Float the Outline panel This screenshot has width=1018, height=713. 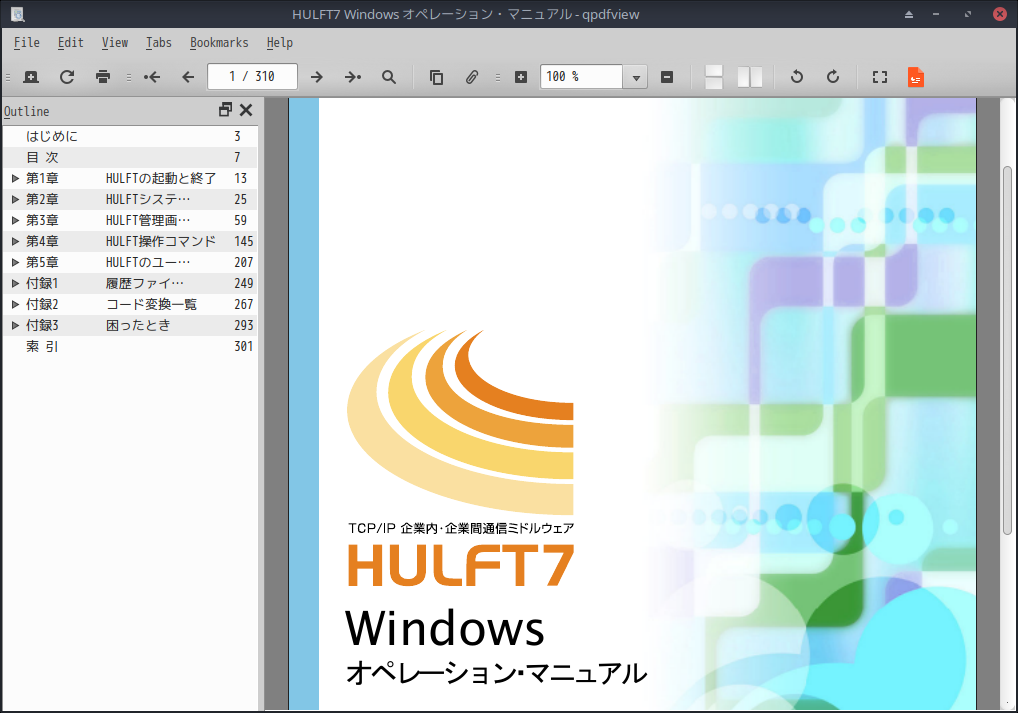pos(225,110)
